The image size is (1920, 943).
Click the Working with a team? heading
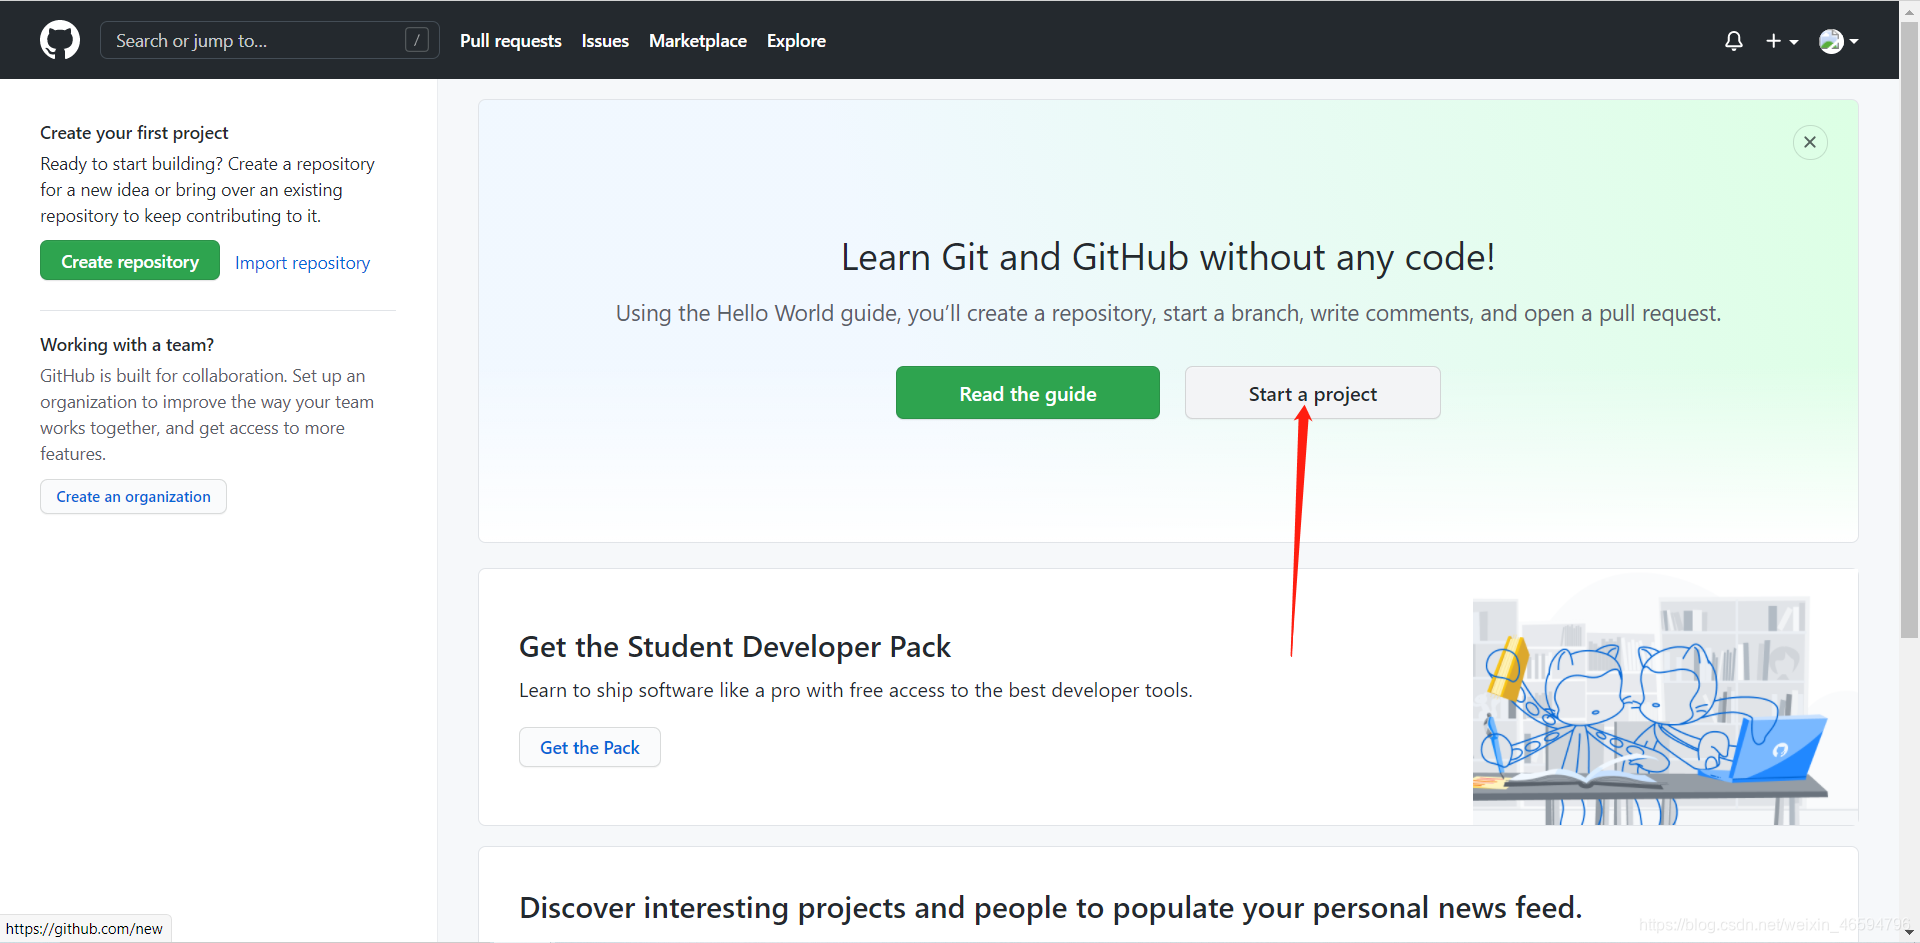point(127,345)
